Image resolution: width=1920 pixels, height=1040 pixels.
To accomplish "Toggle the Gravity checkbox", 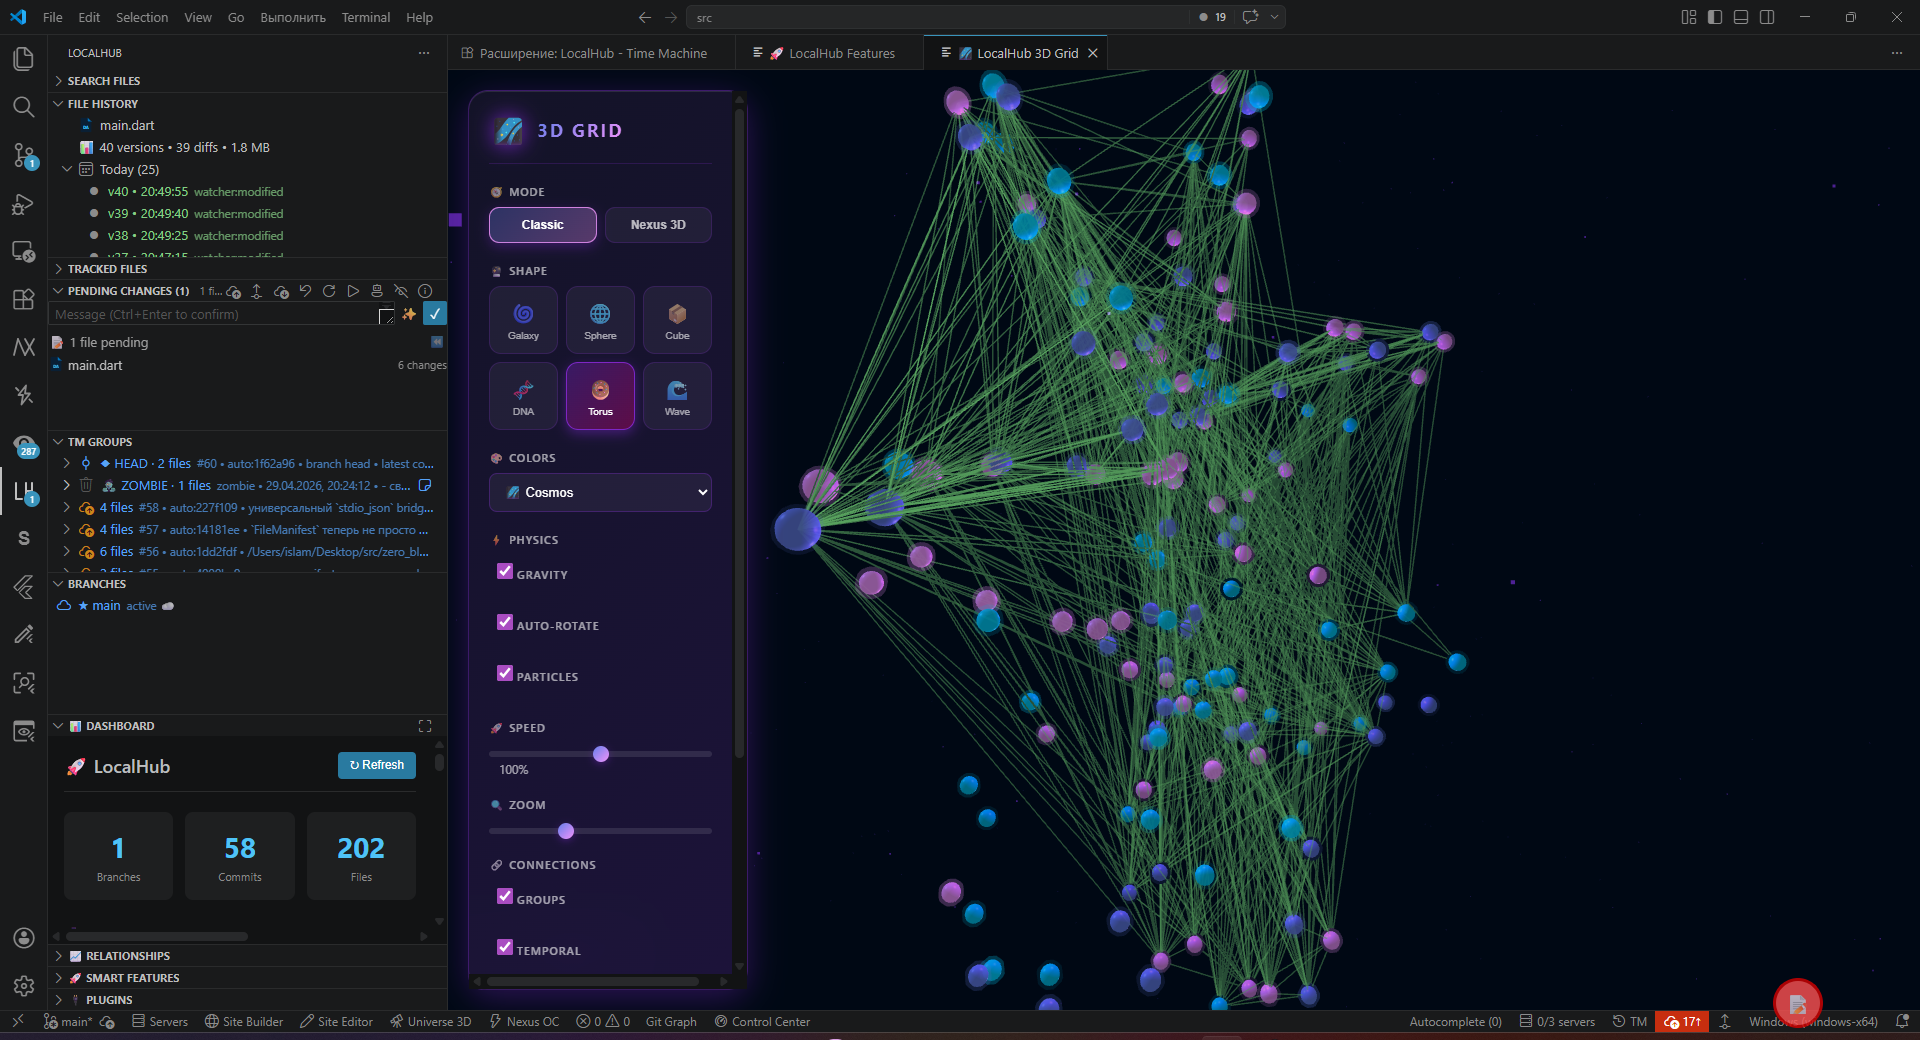I will click(505, 571).
